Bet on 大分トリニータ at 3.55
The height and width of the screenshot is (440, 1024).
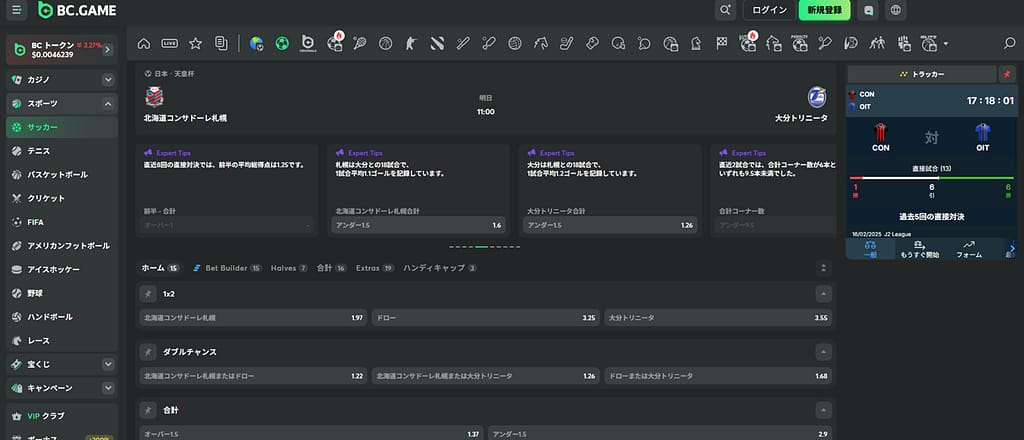pos(718,318)
